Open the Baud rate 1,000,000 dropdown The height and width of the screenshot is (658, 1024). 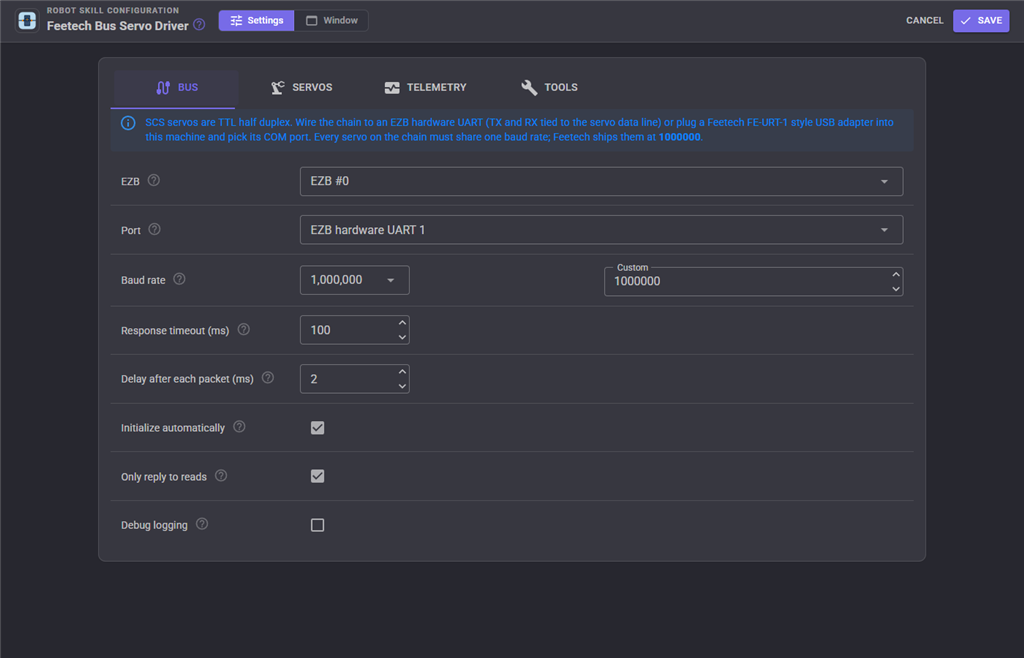click(355, 280)
